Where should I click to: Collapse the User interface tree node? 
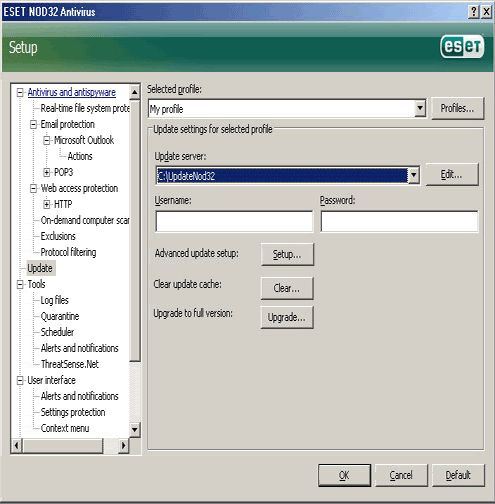[x=20, y=380]
